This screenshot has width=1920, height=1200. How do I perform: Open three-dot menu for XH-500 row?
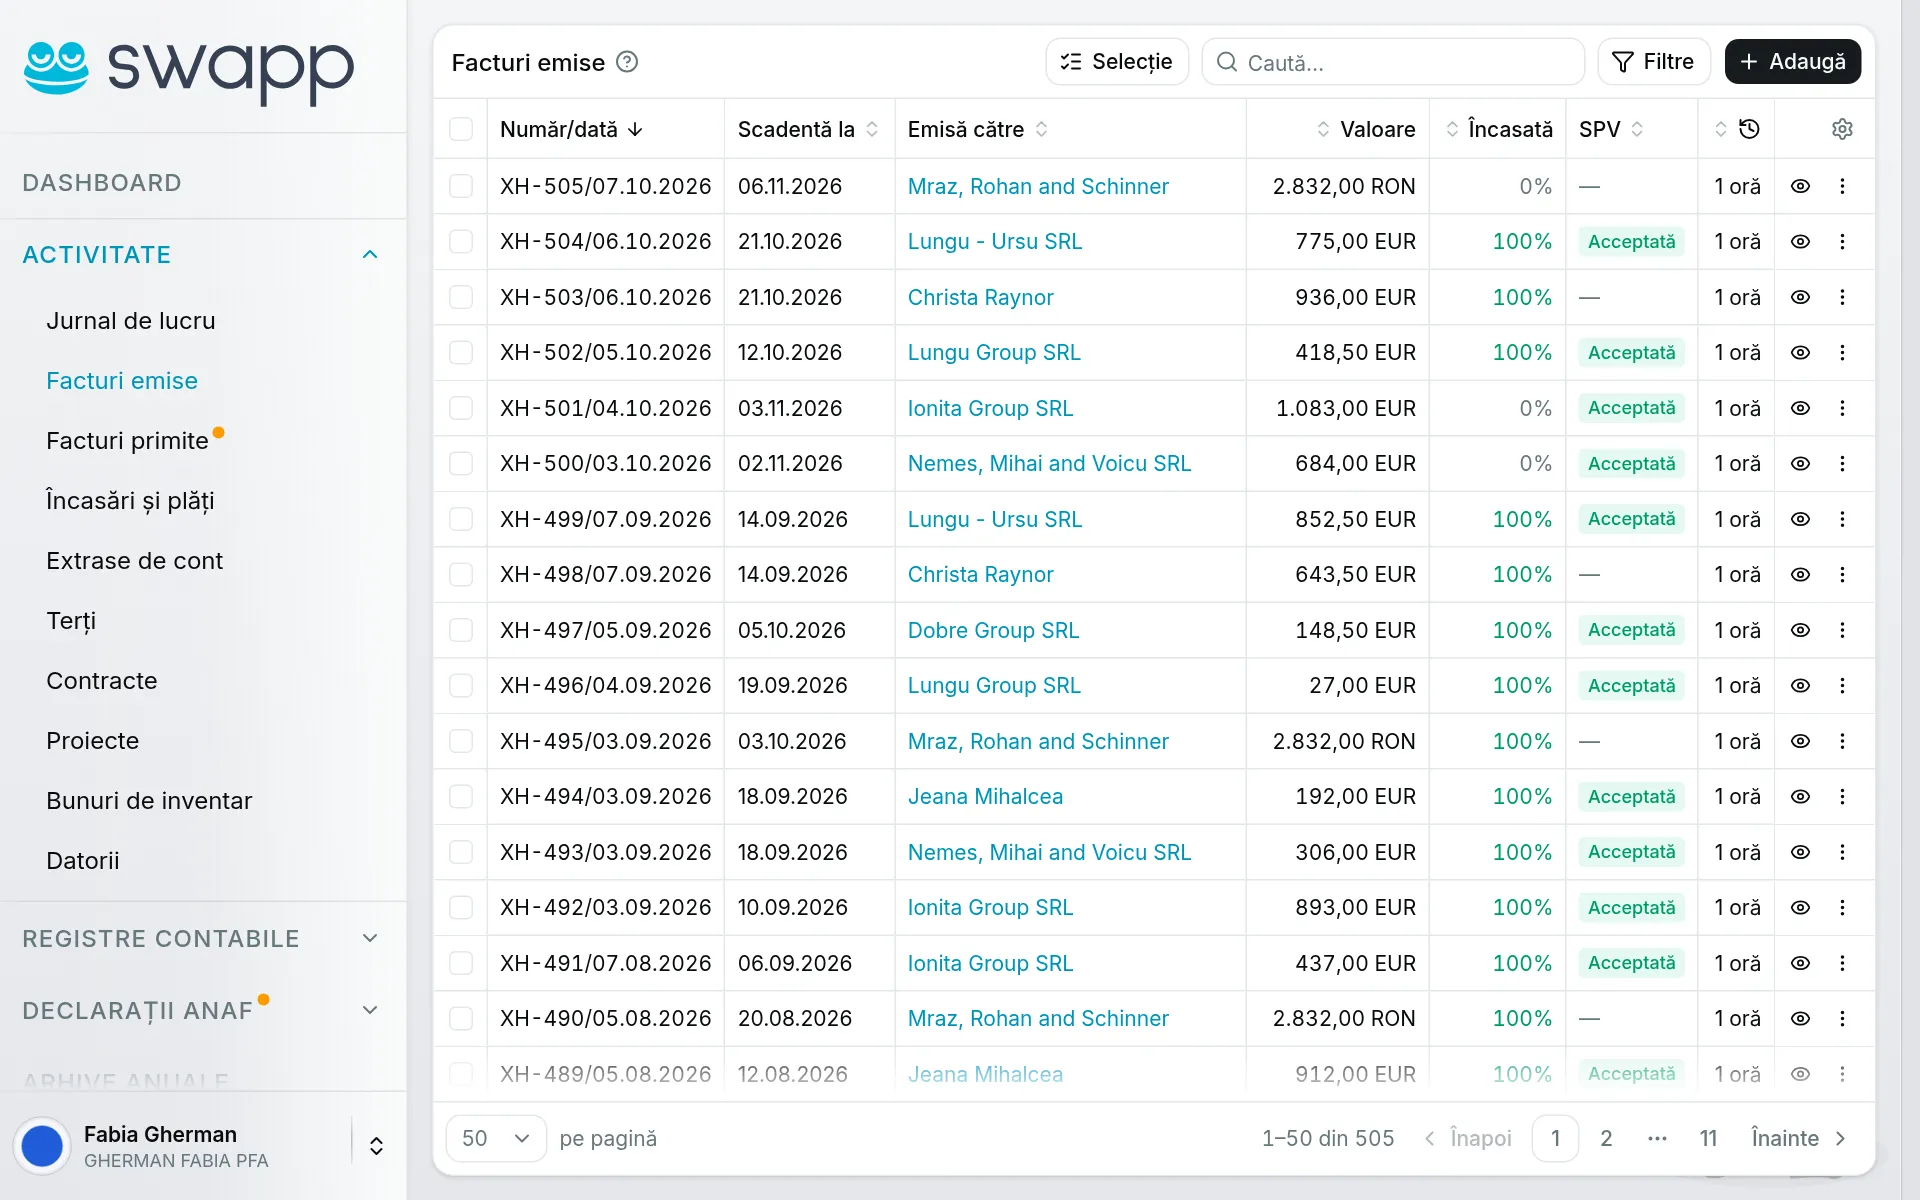[1842, 464]
